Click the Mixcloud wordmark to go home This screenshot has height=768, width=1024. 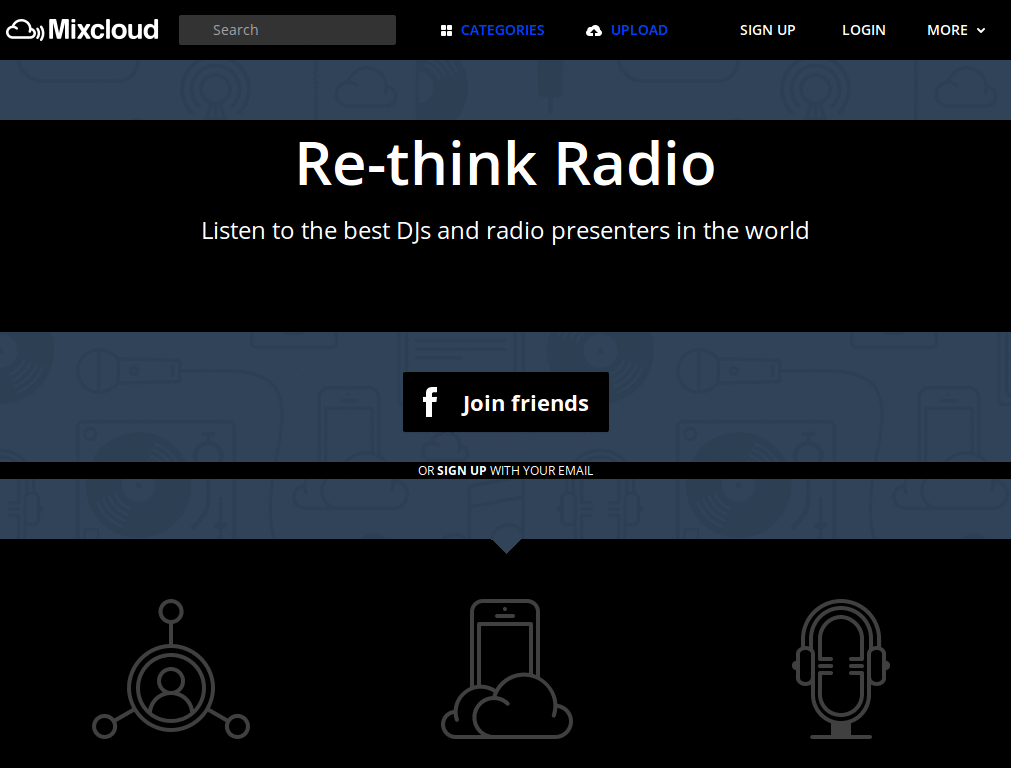103,29
